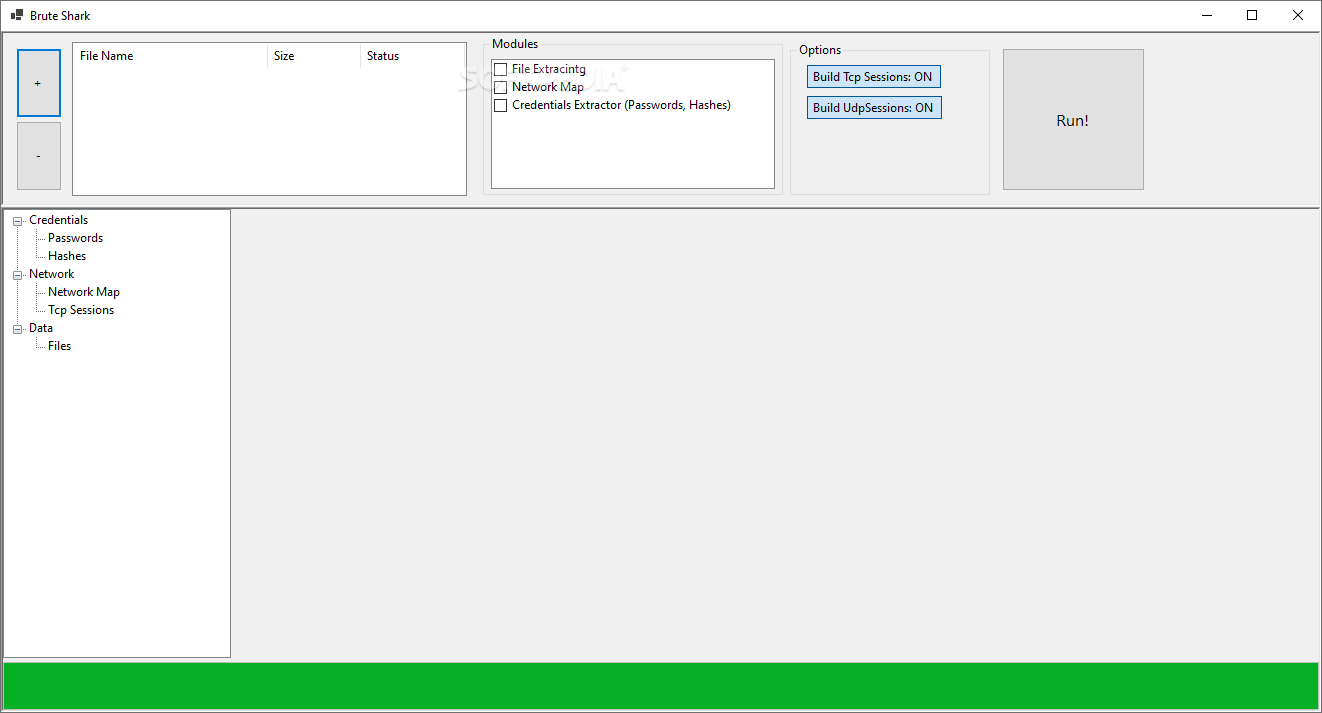The width and height of the screenshot is (1322, 713).
Task: Start analysis with the Run! button
Action: click(x=1073, y=120)
